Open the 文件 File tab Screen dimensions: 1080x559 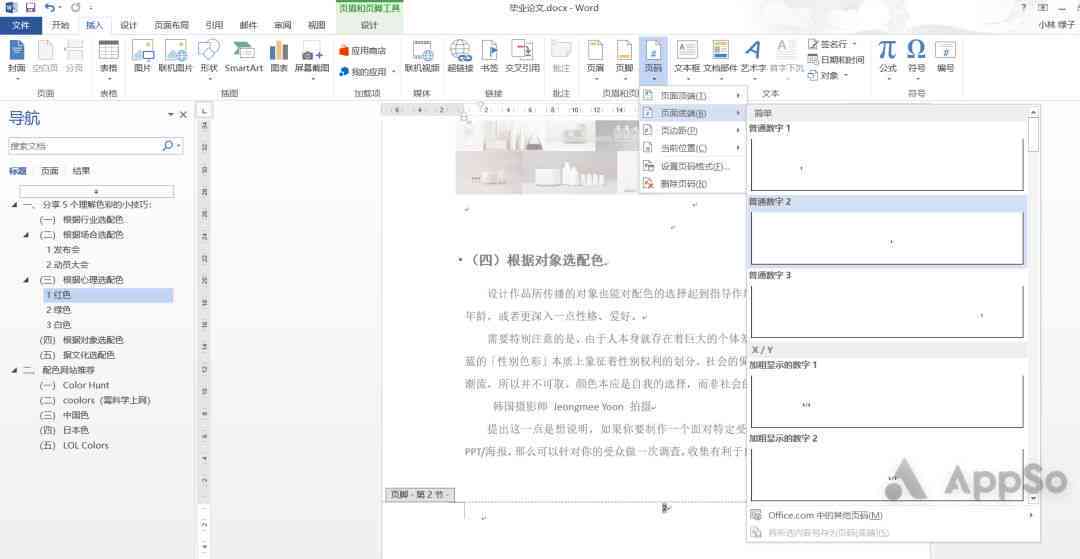tap(21, 25)
